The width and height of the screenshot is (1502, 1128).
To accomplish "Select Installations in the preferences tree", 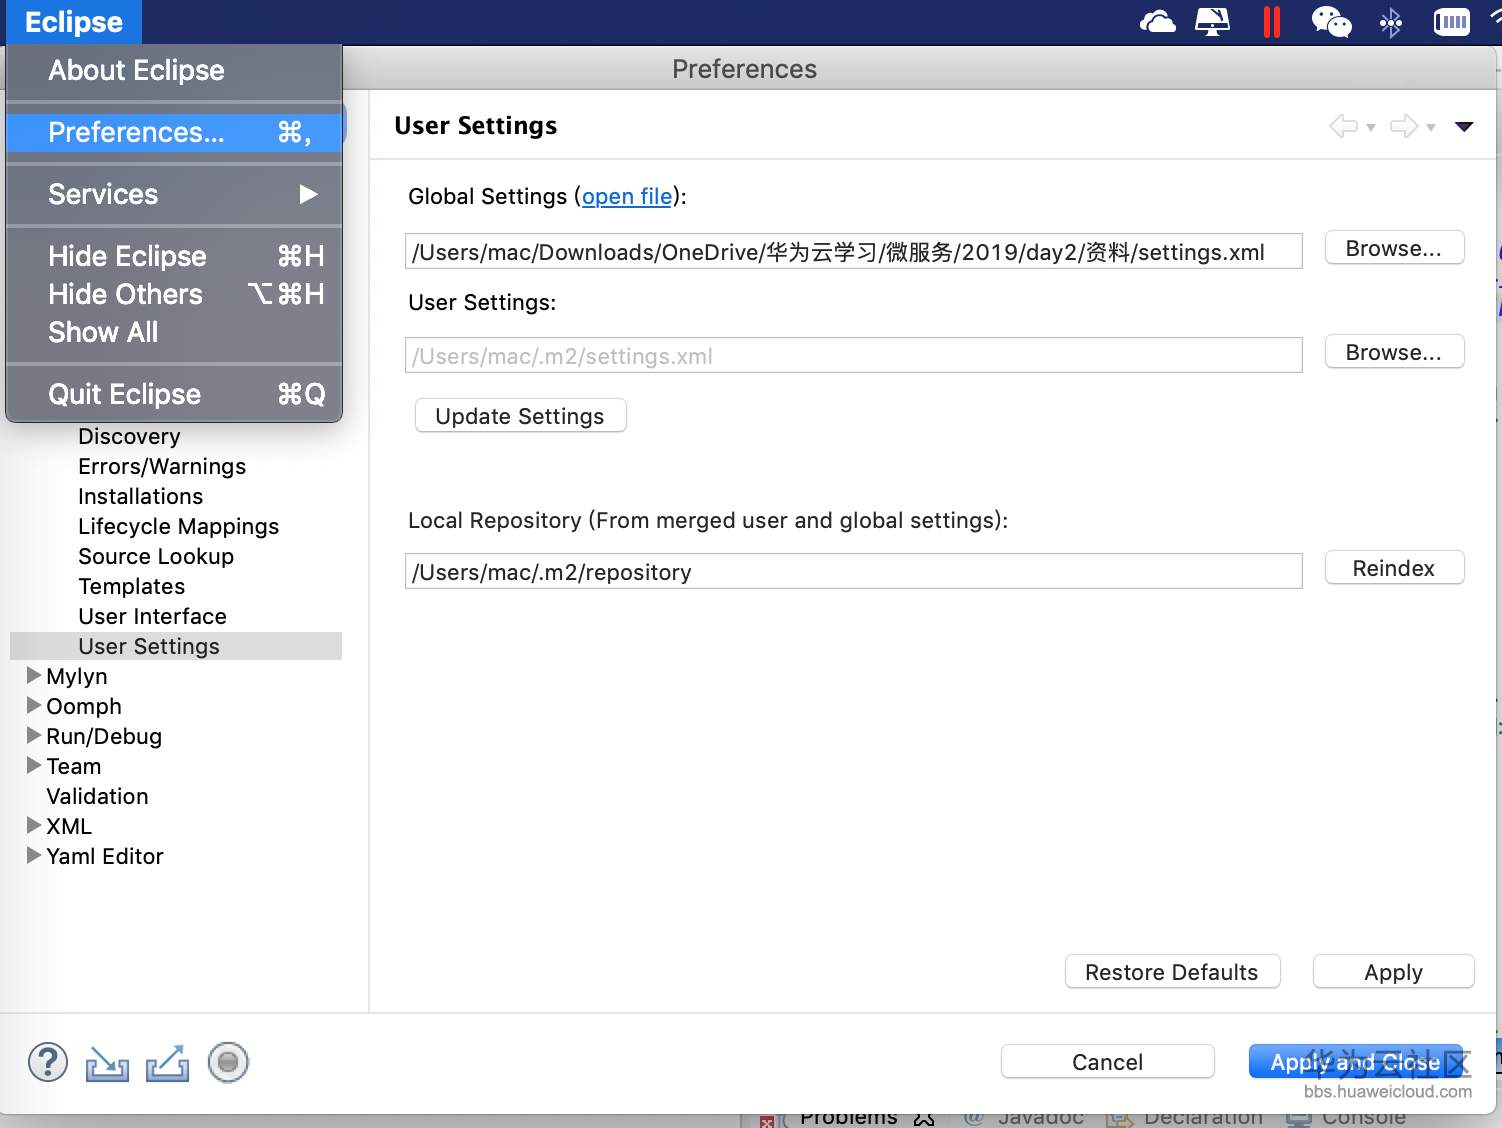I will click(140, 496).
